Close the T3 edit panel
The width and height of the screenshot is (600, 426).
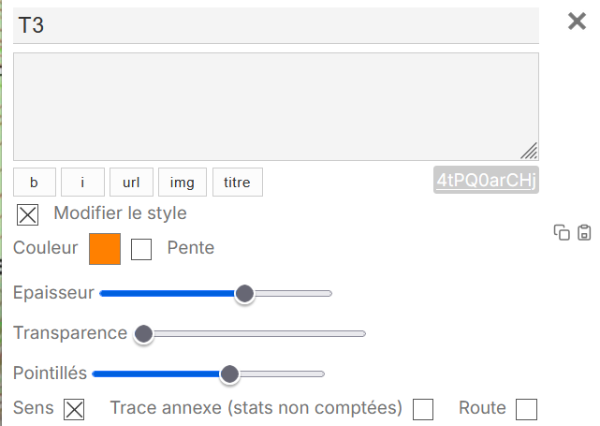577,21
